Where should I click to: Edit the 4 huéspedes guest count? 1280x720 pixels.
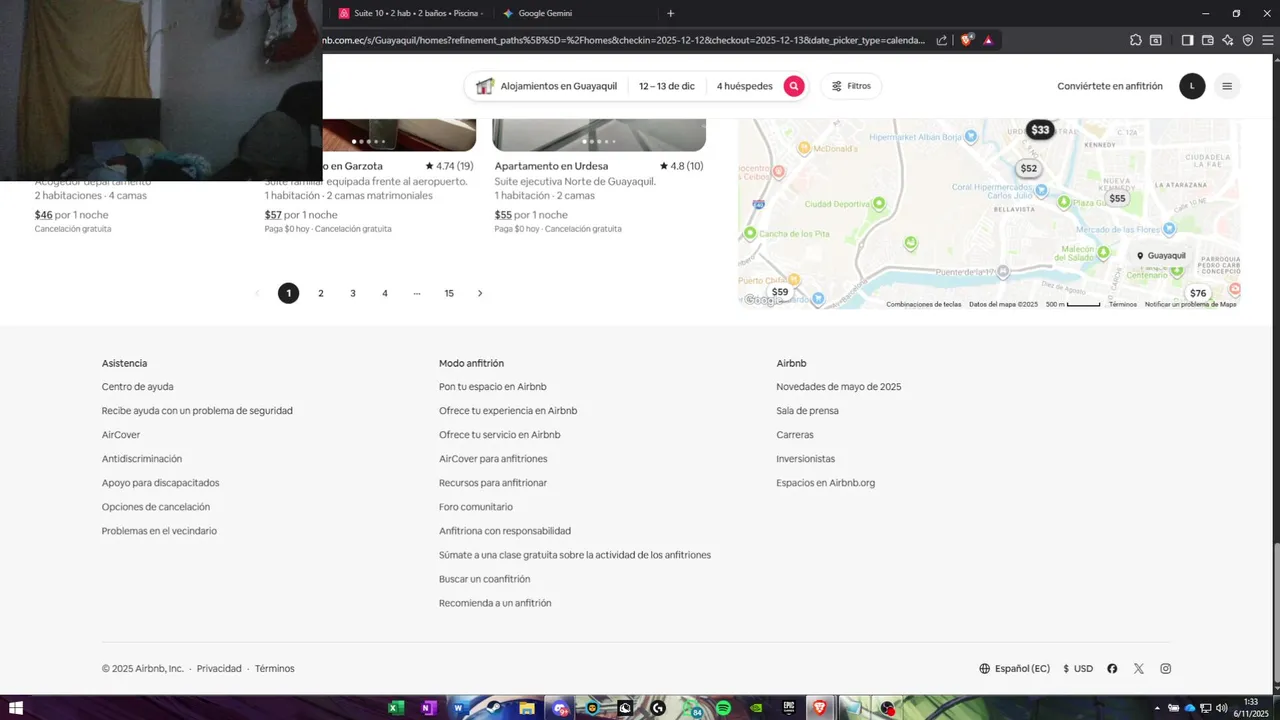(744, 86)
